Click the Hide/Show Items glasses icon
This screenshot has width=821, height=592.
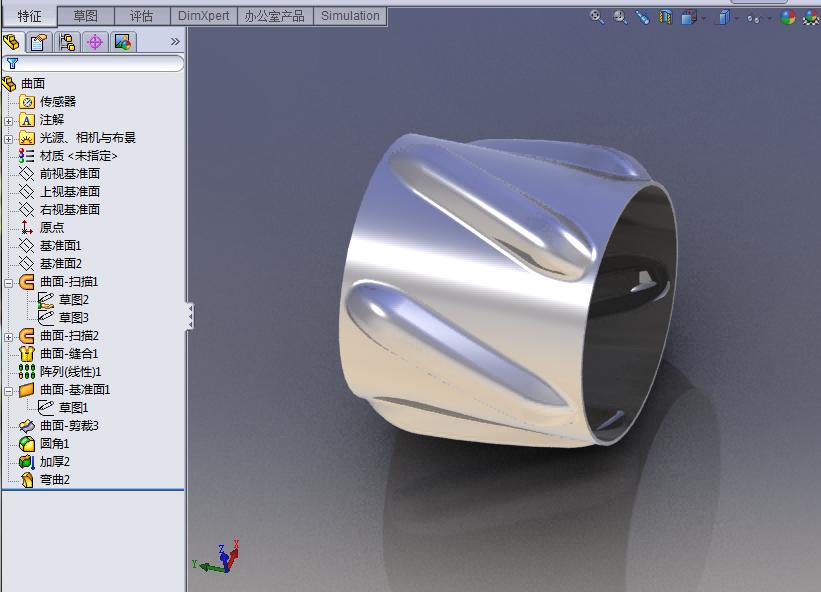pos(753,19)
